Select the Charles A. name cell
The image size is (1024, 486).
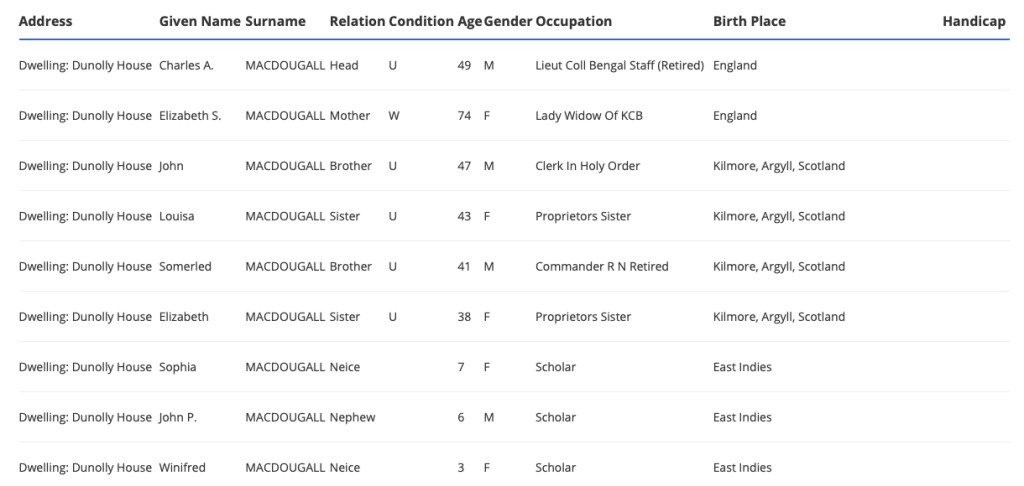(x=186, y=66)
